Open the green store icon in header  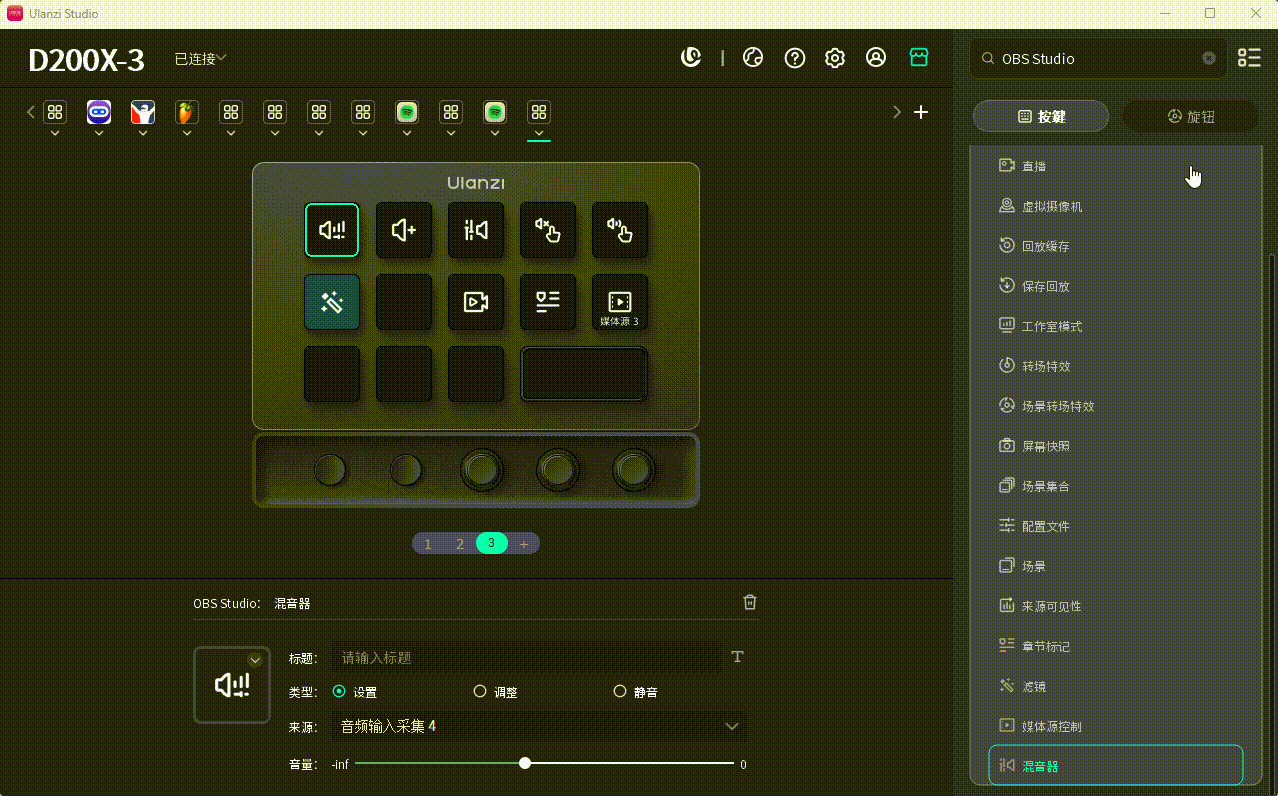tap(919, 58)
